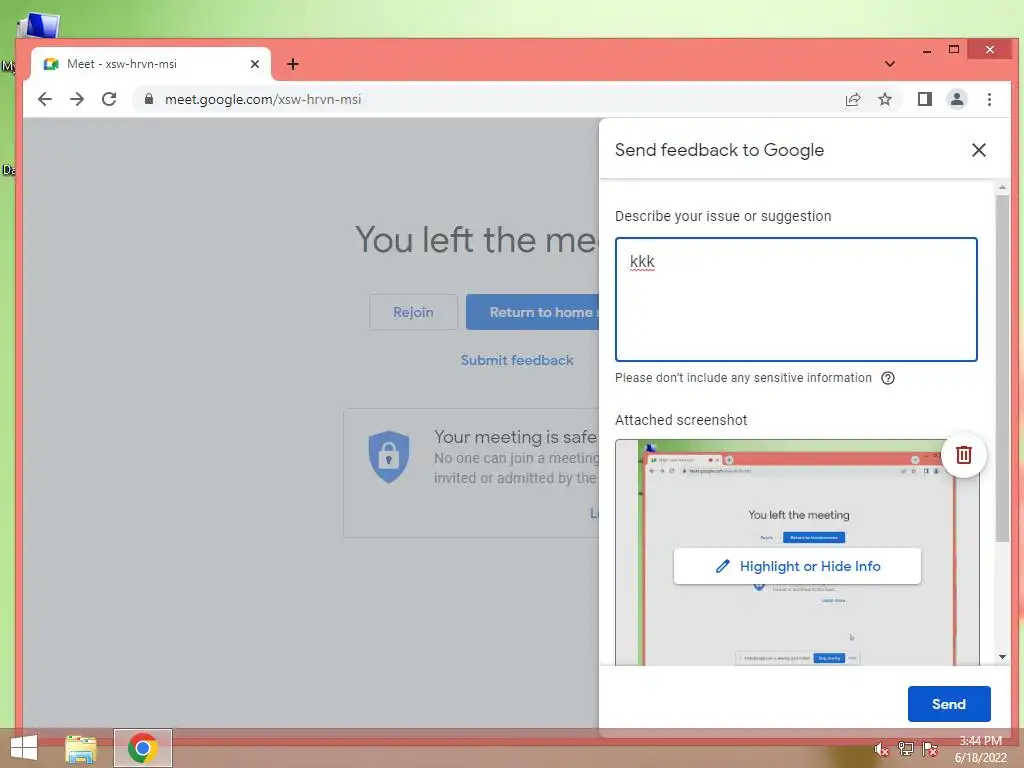Image resolution: width=1024 pixels, height=768 pixels.
Task: Click Chrome icon in taskbar
Action: pyautogui.click(x=142, y=748)
